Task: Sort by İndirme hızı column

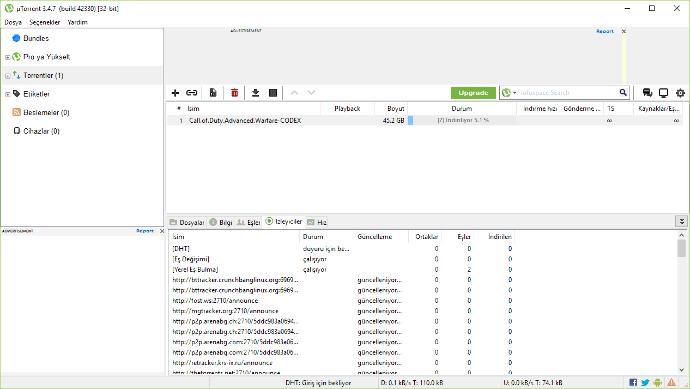Action: (540, 108)
